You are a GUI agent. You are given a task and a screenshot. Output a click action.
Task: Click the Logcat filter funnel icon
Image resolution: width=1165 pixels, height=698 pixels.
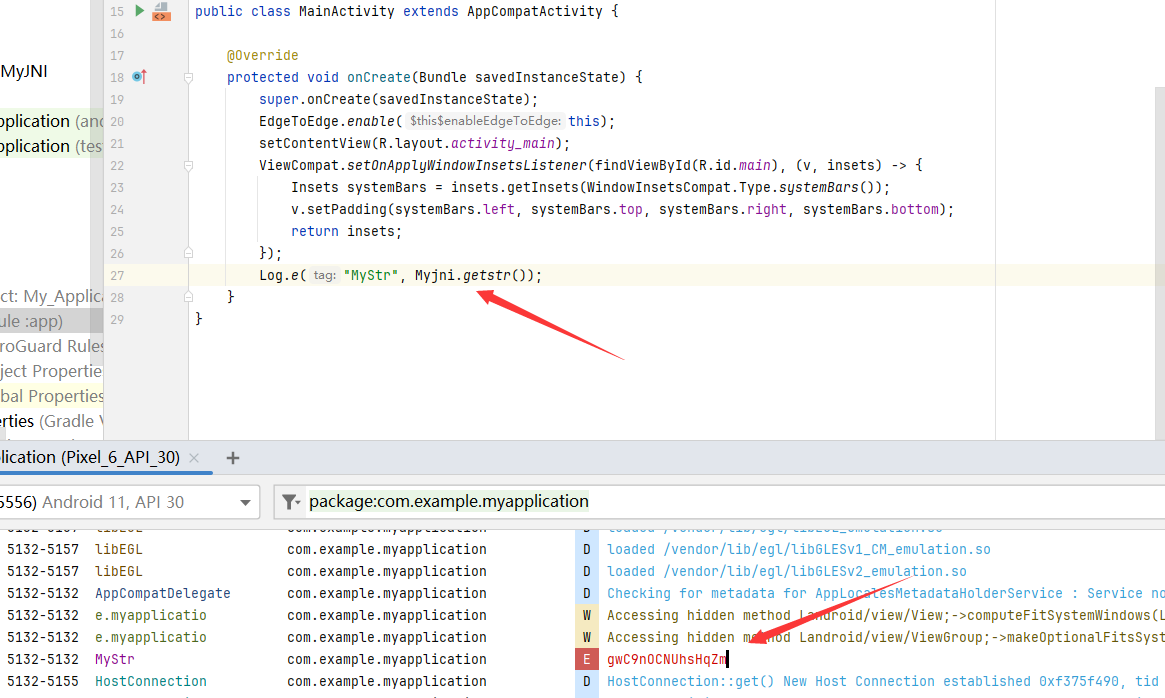(x=290, y=502)
